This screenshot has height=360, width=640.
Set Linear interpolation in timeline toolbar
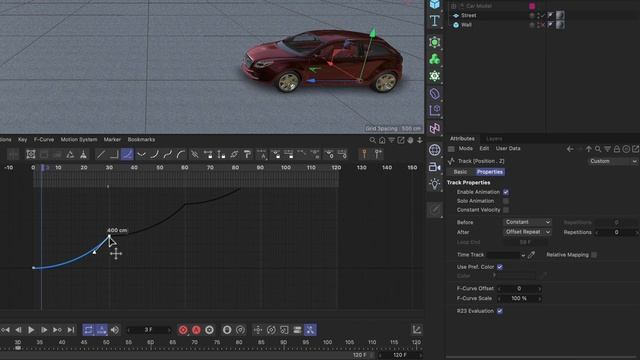pos(100,154)
